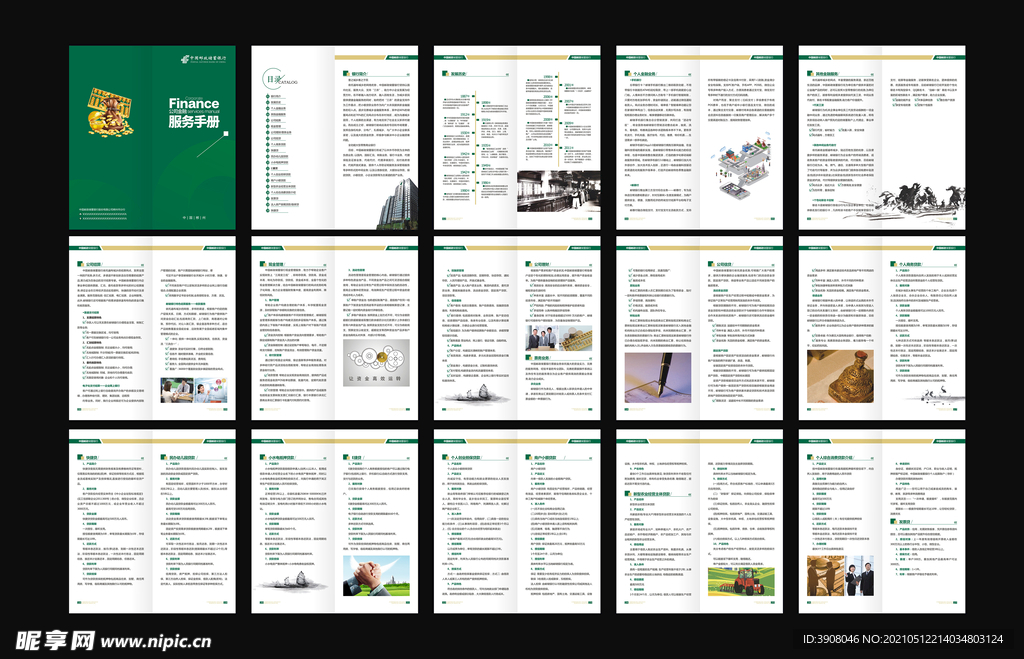This screenshot has width=1024, height=659.
Task: Select the gears image captioned 让资金高效运转
Action: (376, 362)
